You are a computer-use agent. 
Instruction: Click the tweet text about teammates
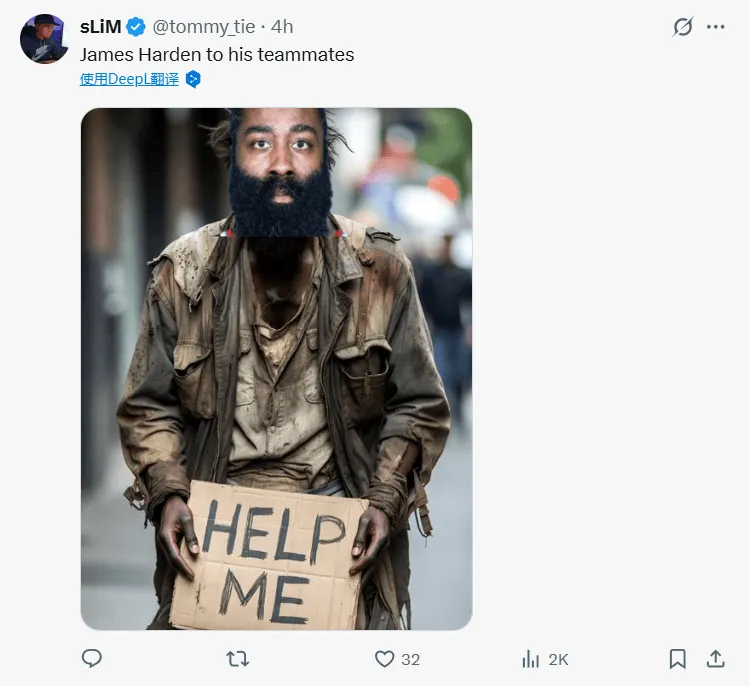click(x=217, y=54)
